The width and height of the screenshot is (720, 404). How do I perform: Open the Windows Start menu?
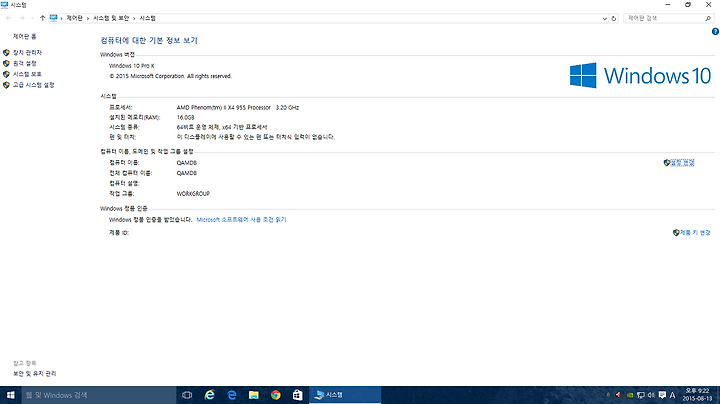point(11,395)
